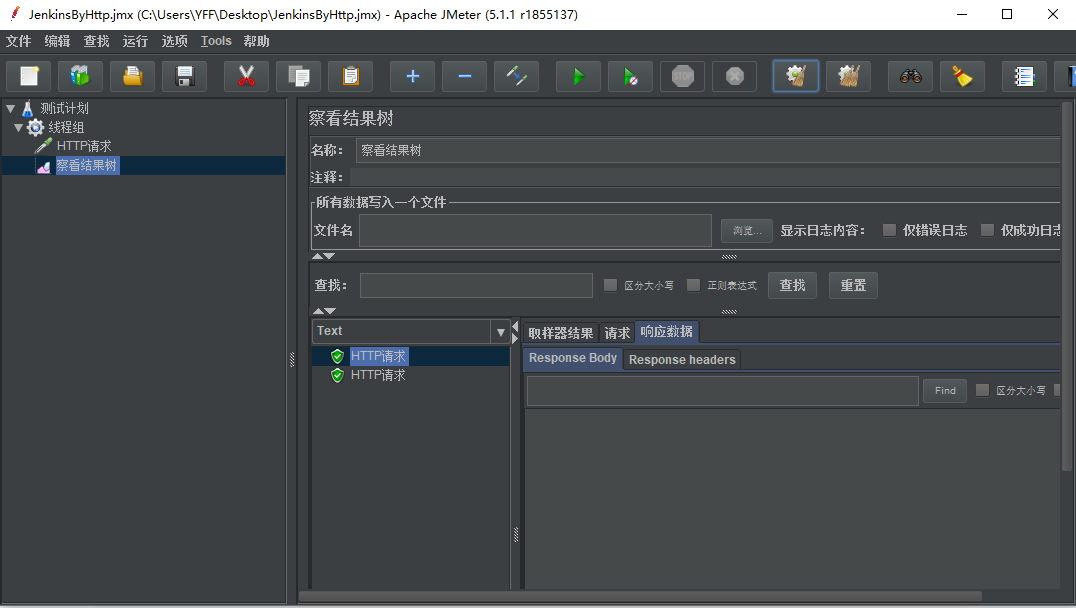Click the Clear All double broom icon
The height and width of the screenshot is (608, 1076).
[849, 76]
